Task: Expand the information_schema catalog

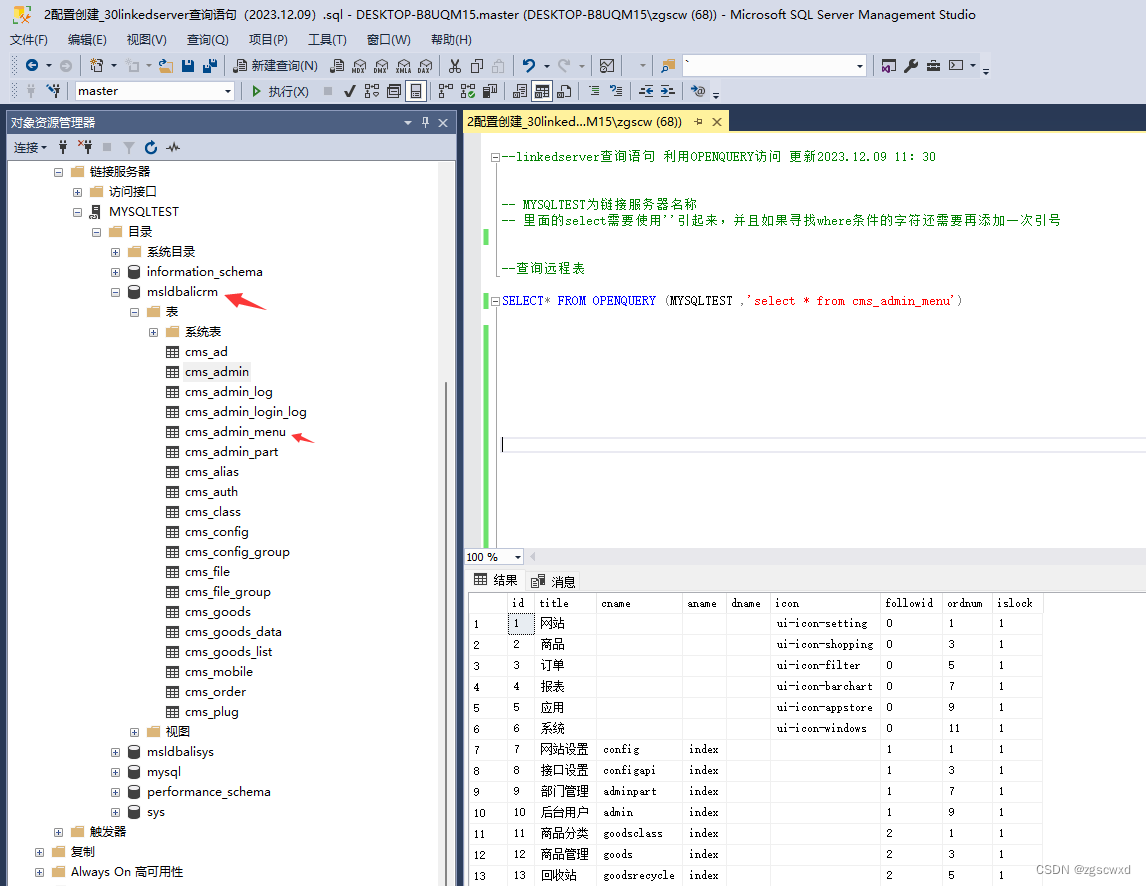Action: 115,273
